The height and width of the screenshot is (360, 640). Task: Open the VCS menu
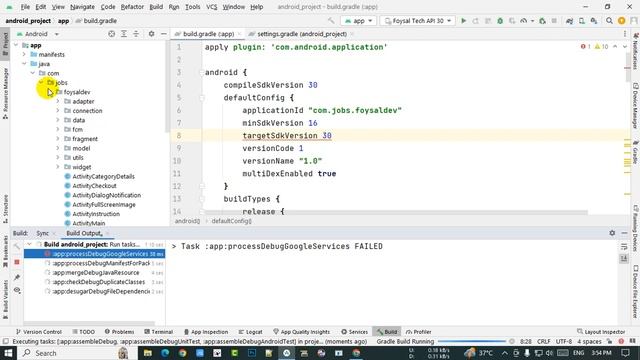211,7
